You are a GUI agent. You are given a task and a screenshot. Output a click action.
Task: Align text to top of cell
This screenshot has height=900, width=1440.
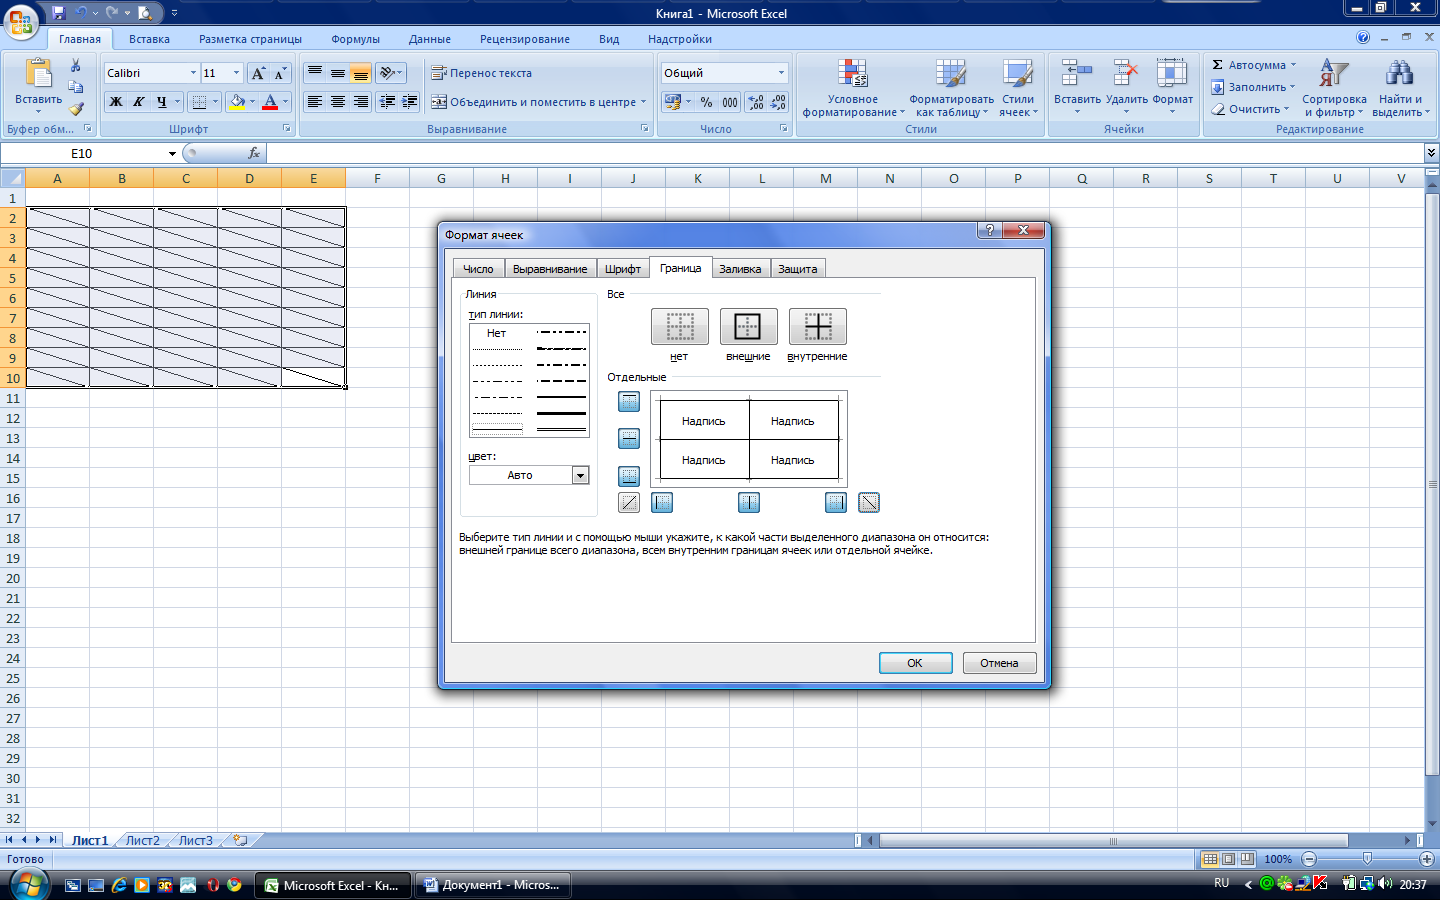(x=315, y=73)
